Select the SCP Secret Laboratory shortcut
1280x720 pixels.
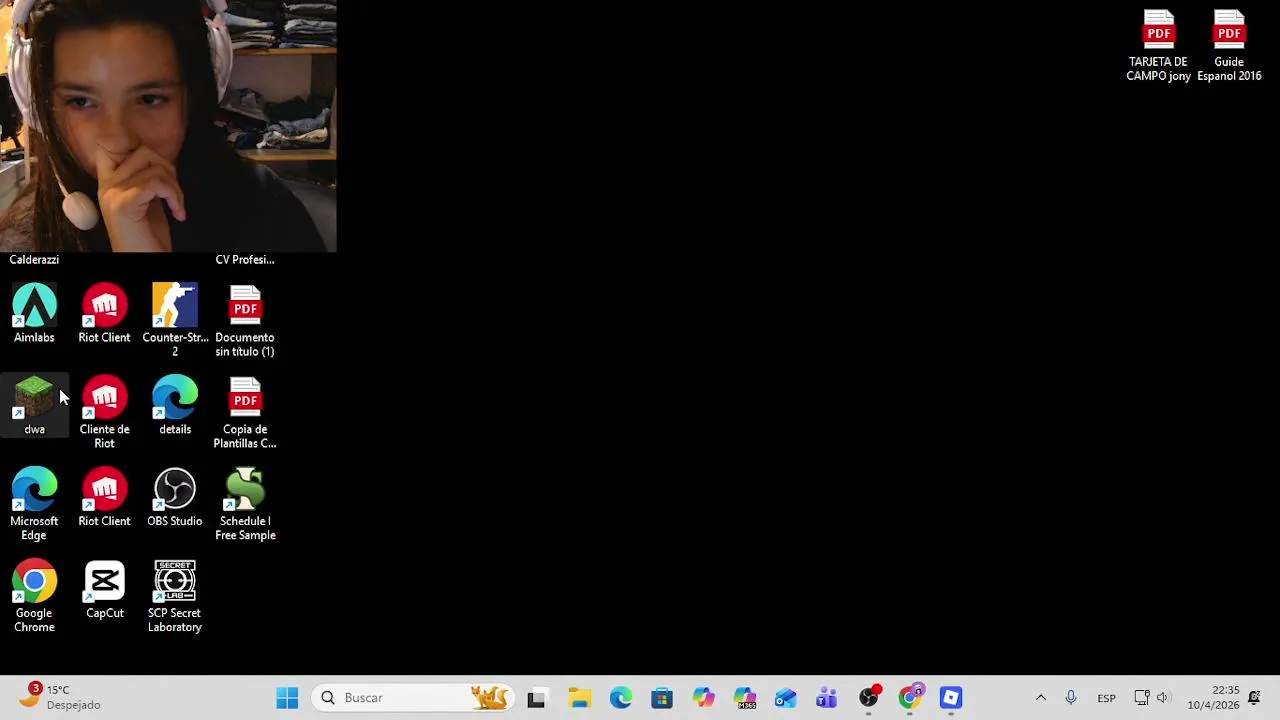(175, 596)
